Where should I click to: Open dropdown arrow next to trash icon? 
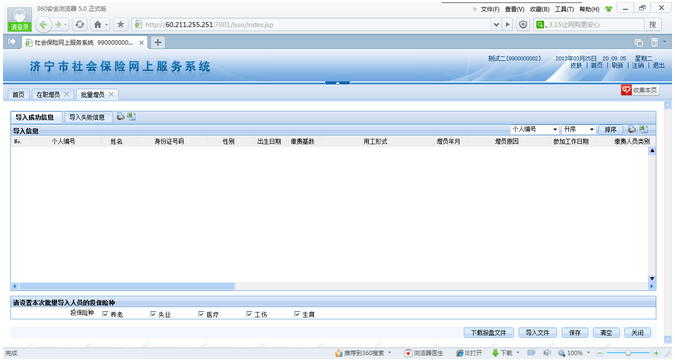pyautogui.click(x=664, y=42)
